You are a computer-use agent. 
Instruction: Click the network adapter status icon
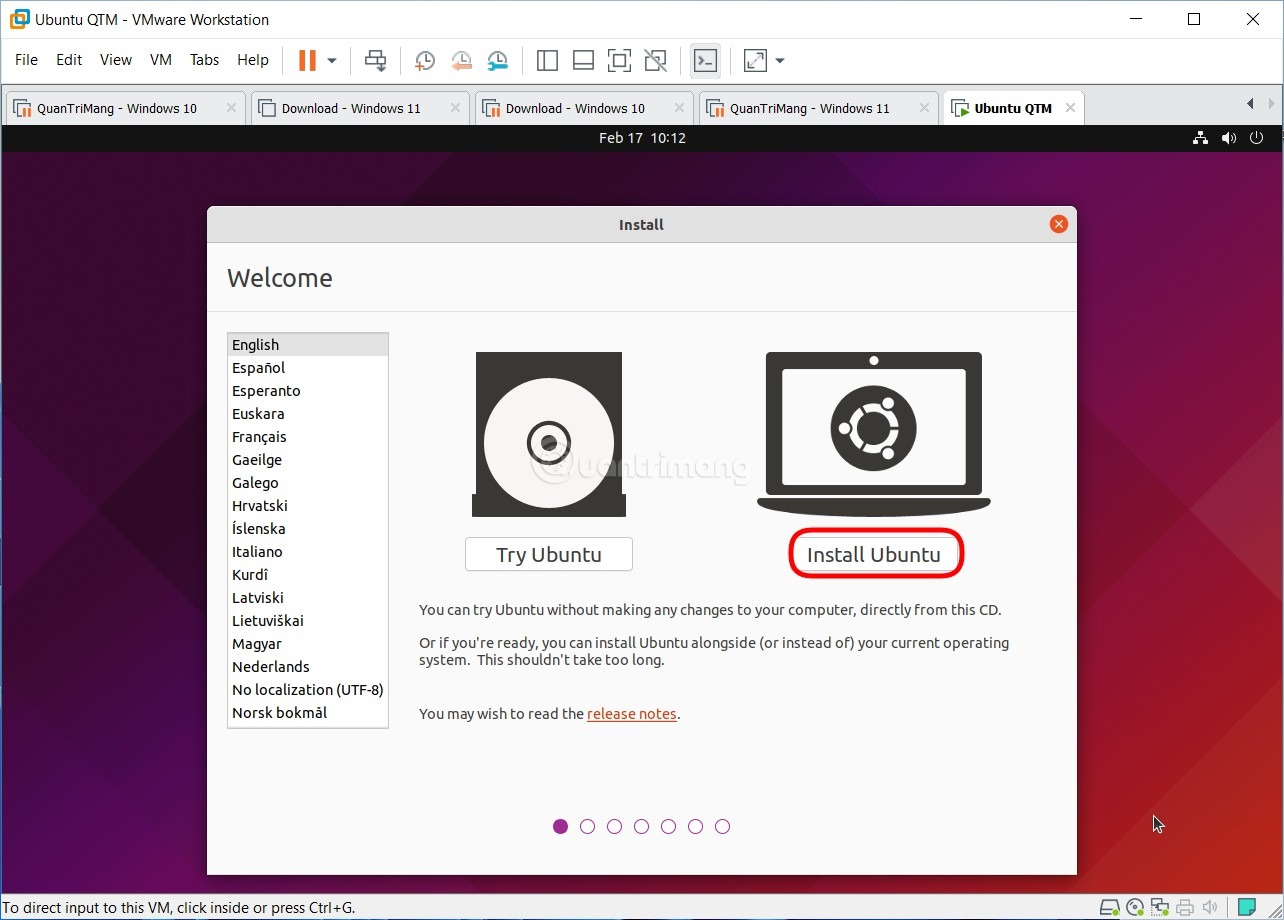(1160, 908)
